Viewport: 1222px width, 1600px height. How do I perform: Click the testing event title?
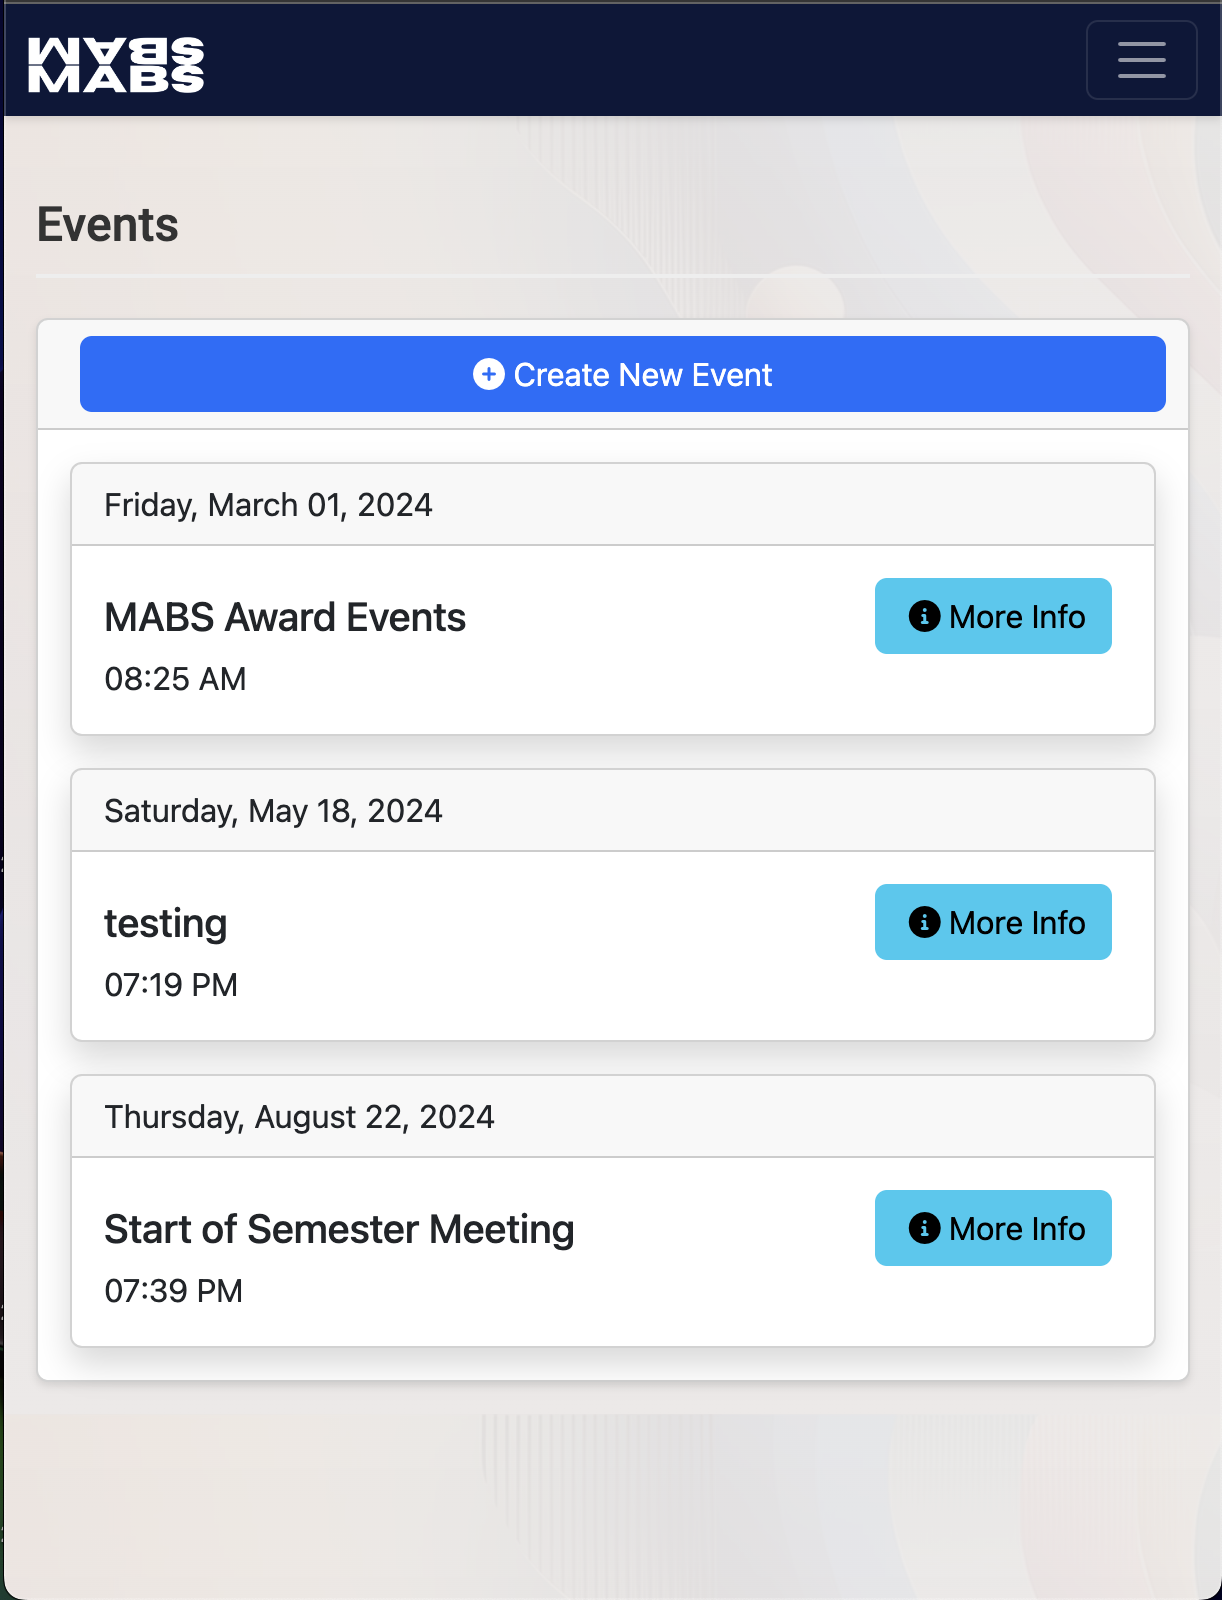(166, 924)
